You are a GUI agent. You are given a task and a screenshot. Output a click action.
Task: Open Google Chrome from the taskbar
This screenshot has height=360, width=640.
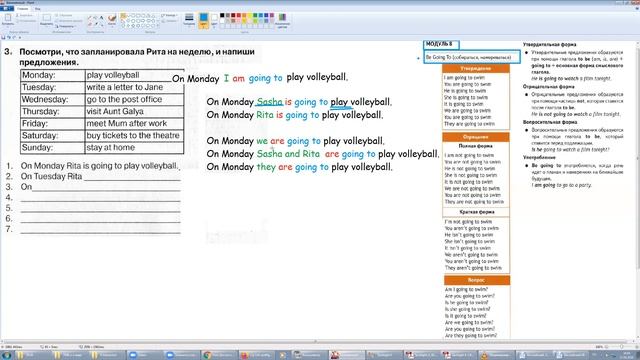coord(219,355)
